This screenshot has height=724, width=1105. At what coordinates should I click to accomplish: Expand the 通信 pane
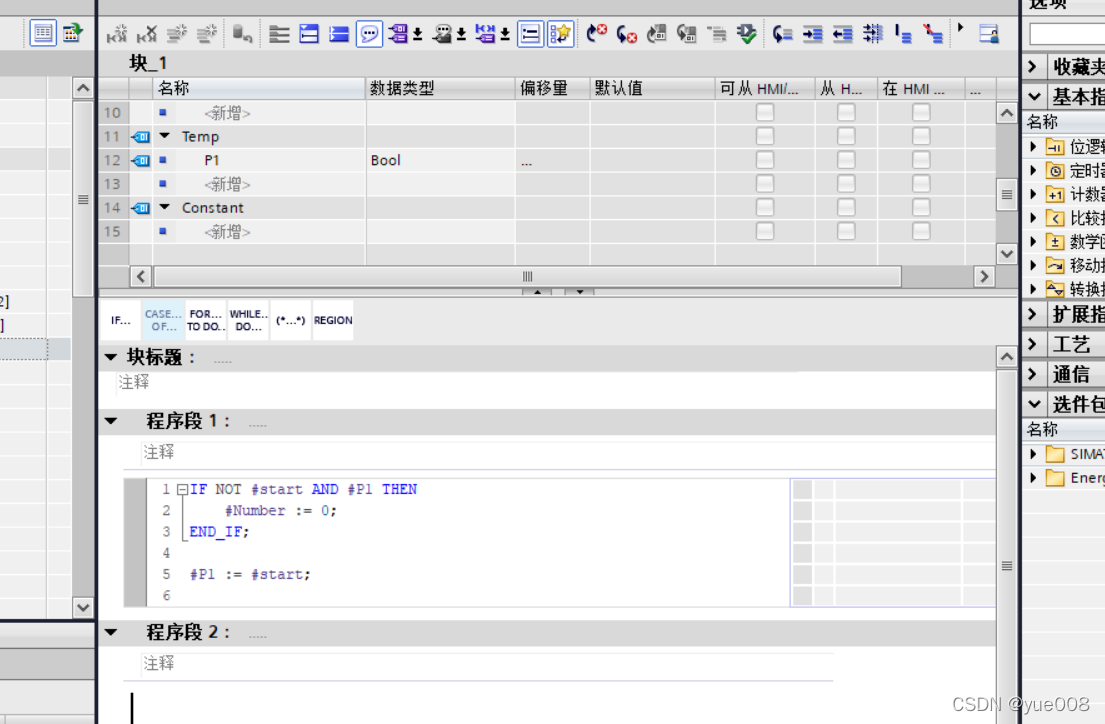pos(1032,374)
